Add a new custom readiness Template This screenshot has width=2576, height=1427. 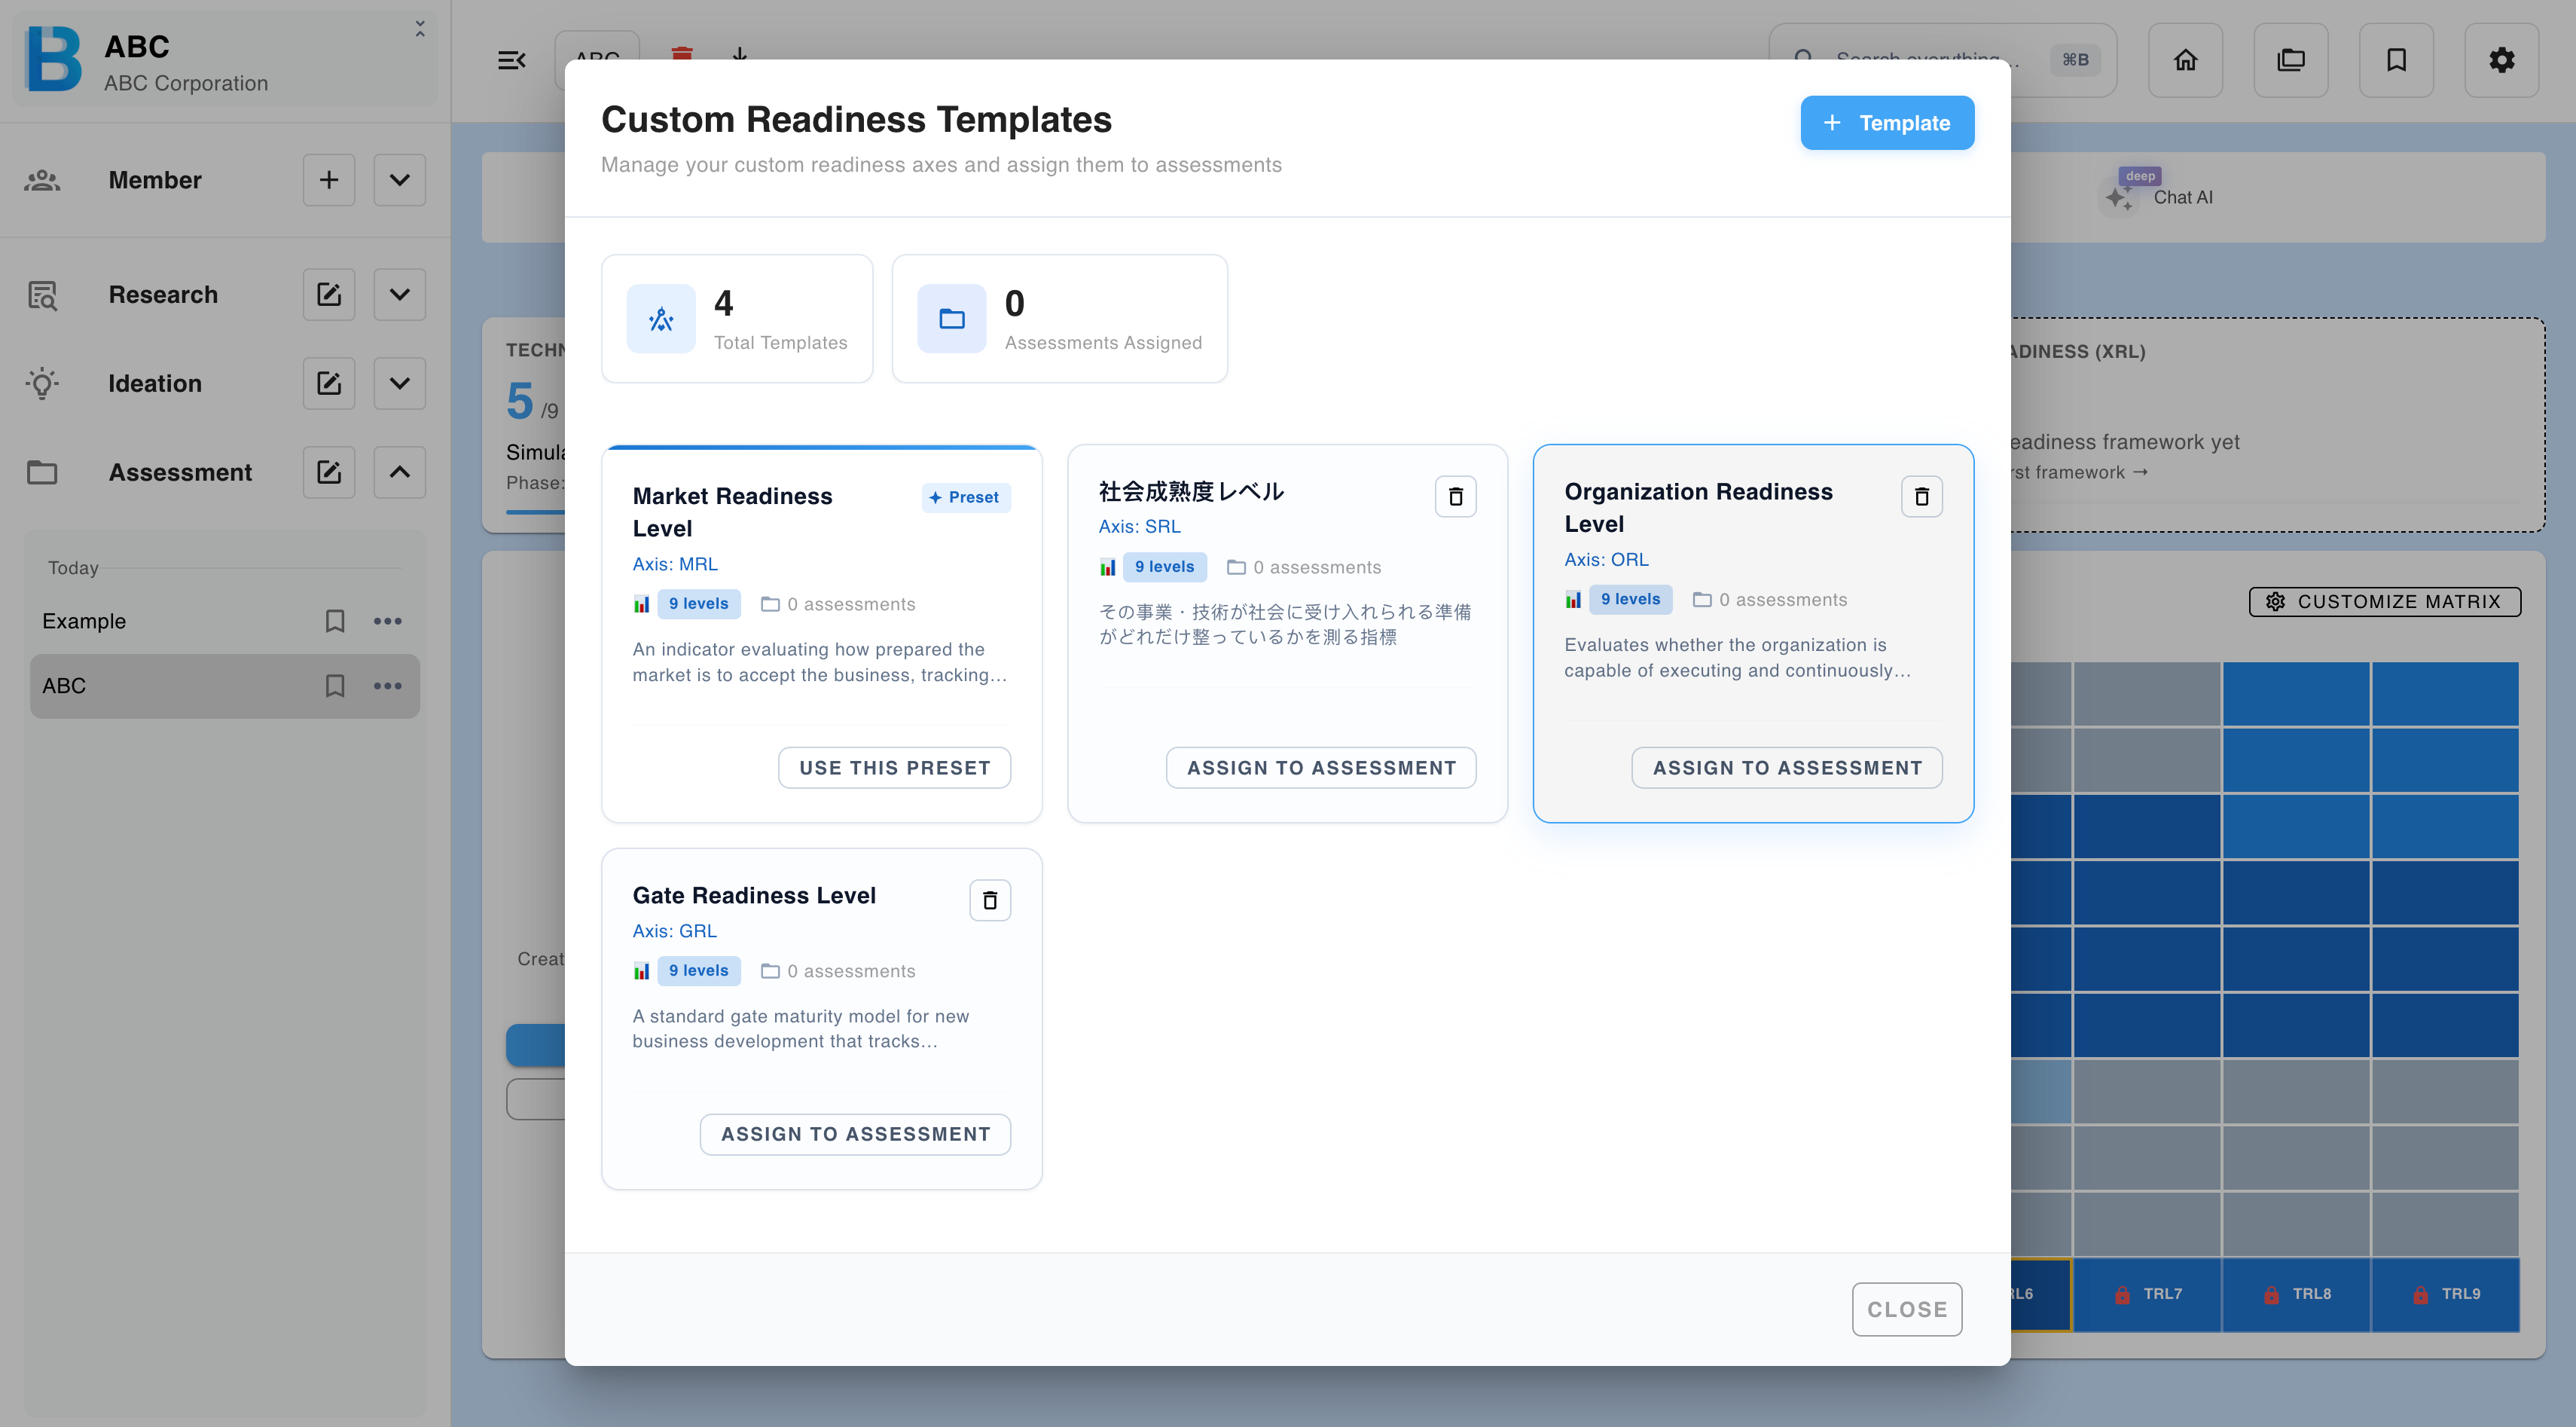1886,123
